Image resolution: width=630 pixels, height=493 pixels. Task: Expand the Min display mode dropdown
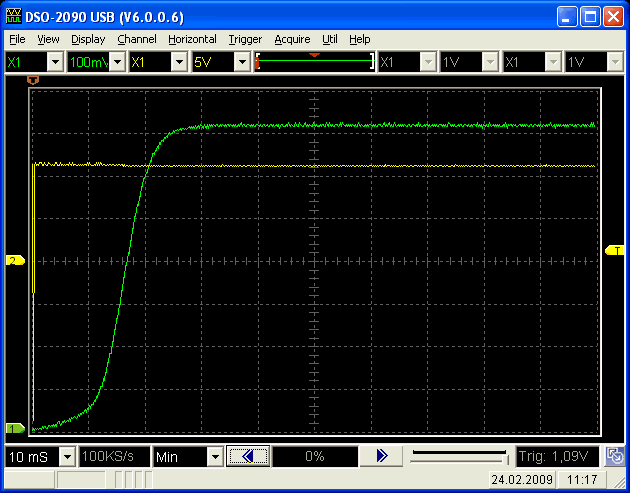215,457
